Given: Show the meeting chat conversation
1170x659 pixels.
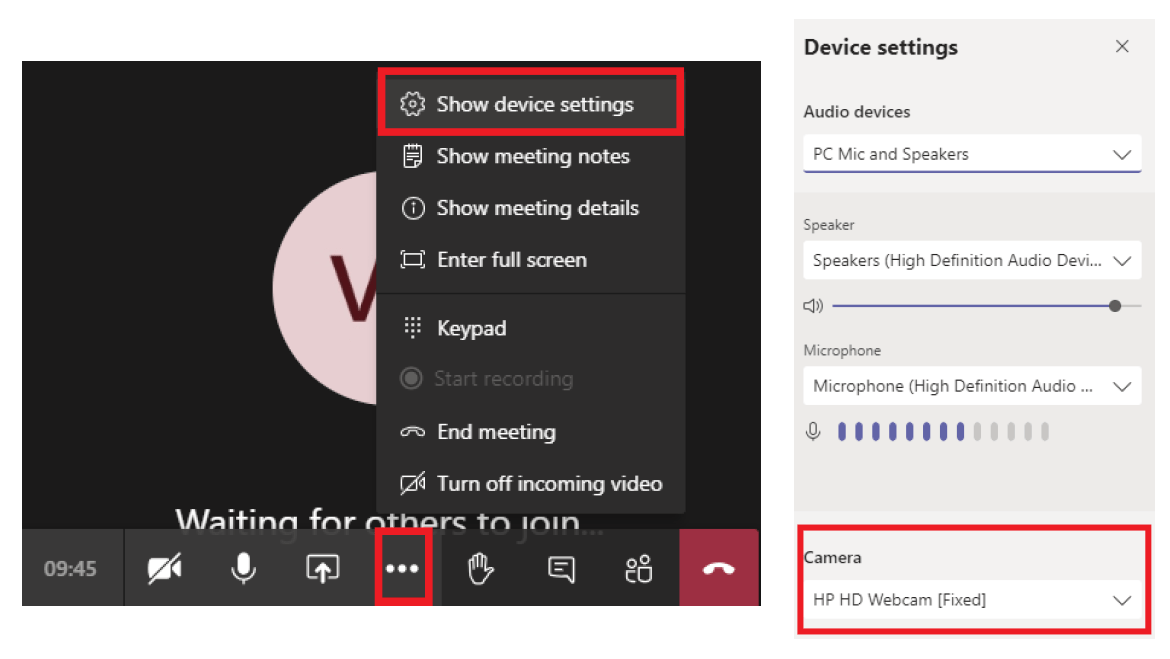Looking at the screenshot, I should 561,569.
